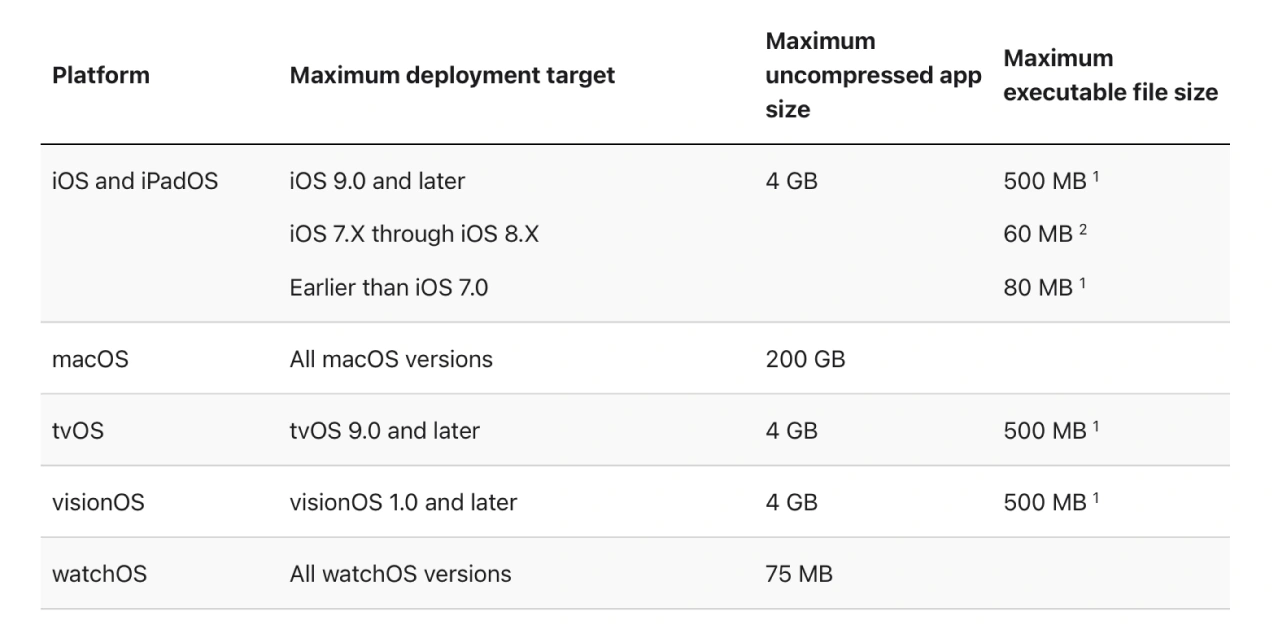Image resolution: width=1280 pixels, height=625 pixels.
Task: Click the Maximum deployment target header
Action: click(452, 75)
